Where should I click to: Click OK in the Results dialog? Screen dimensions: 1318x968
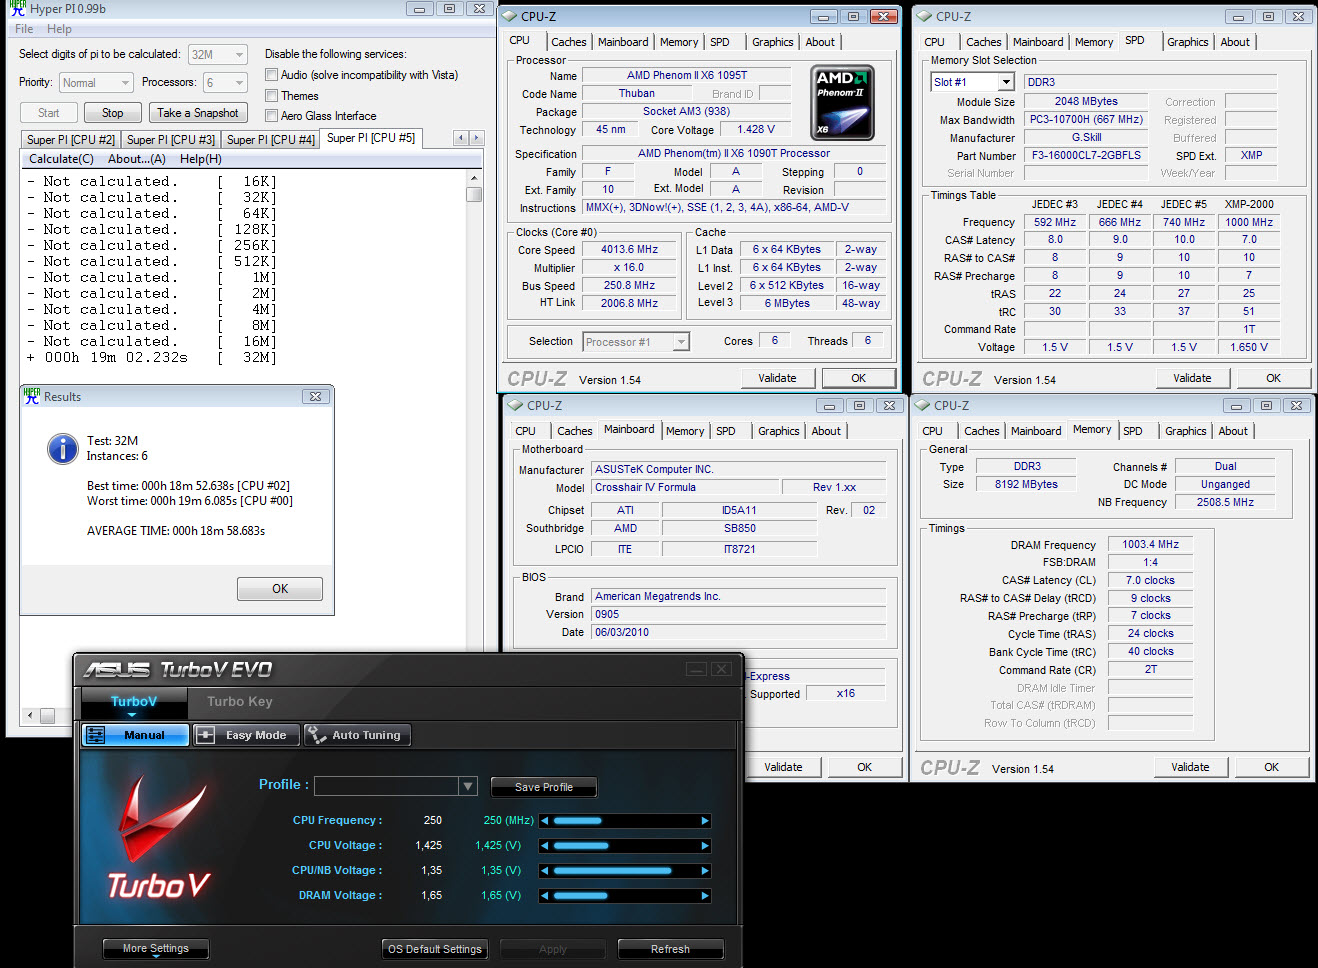[280, 589]
